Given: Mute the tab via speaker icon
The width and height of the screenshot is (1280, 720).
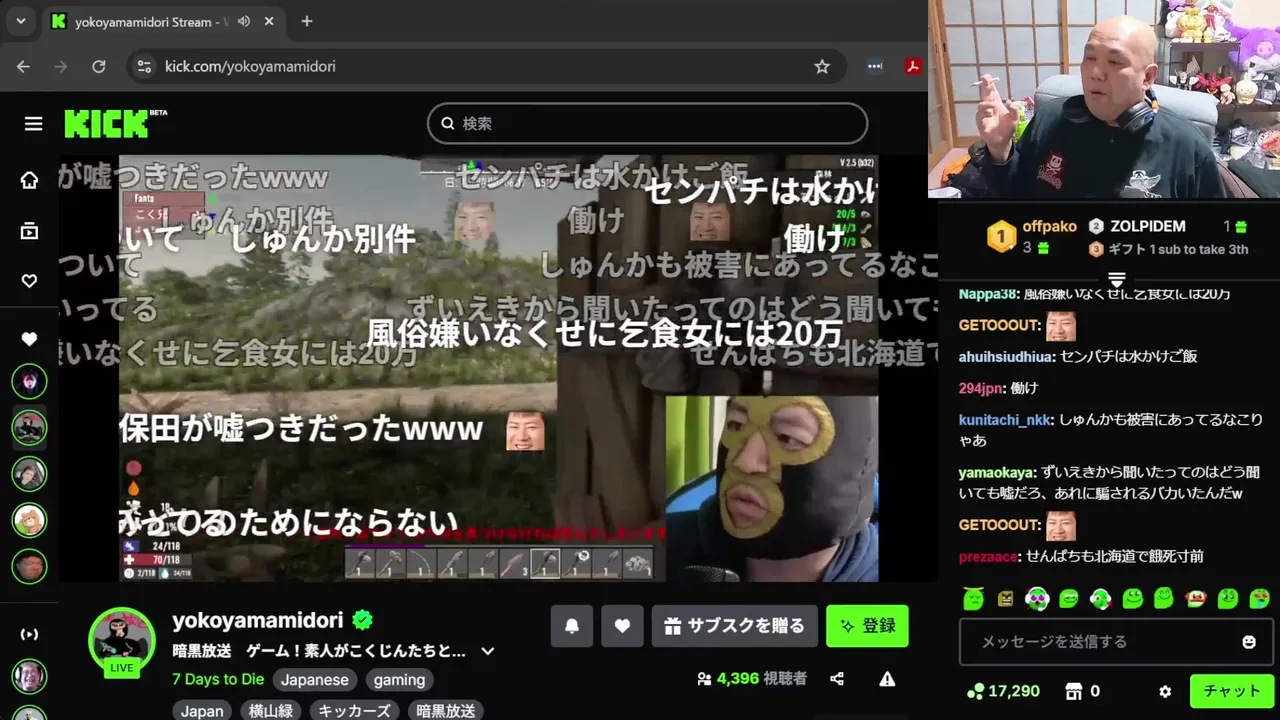Looking at the screenshot, I should coord(244,21).
